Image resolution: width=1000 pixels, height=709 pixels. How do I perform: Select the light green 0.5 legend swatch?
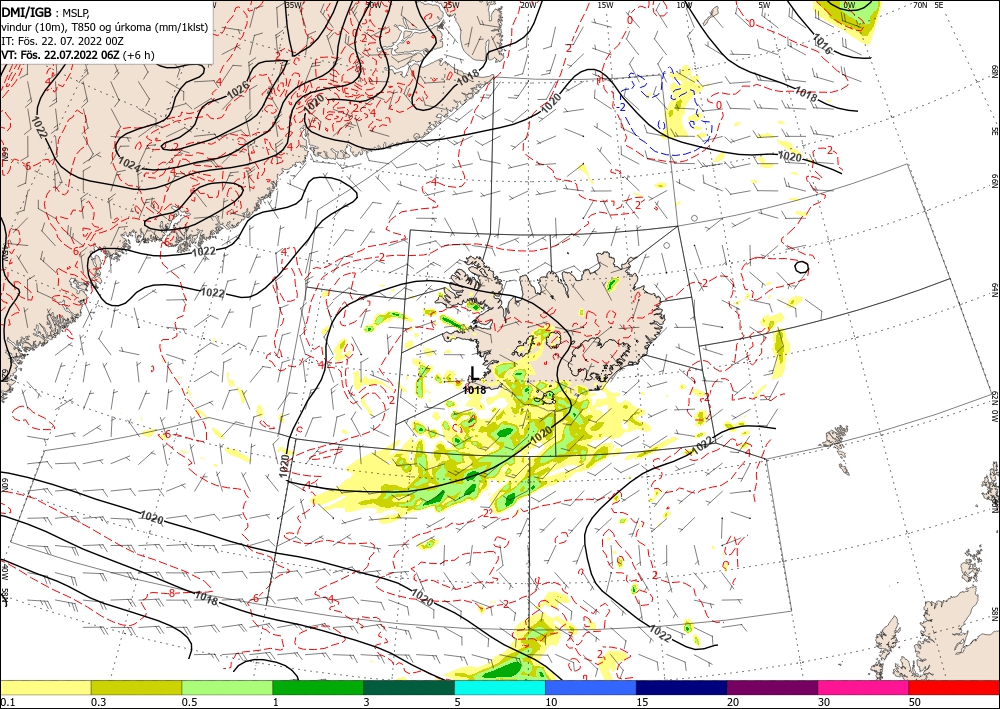click(x=227, y=687)
